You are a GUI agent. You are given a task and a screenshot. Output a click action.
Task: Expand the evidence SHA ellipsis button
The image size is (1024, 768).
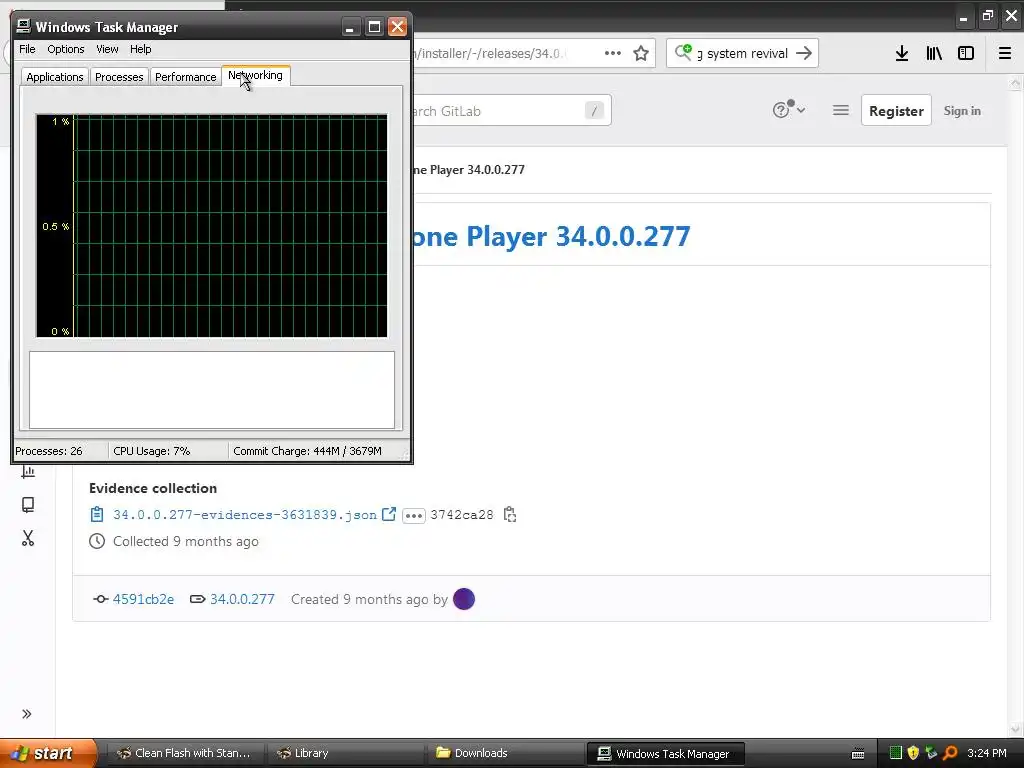(x=413, y=515)
